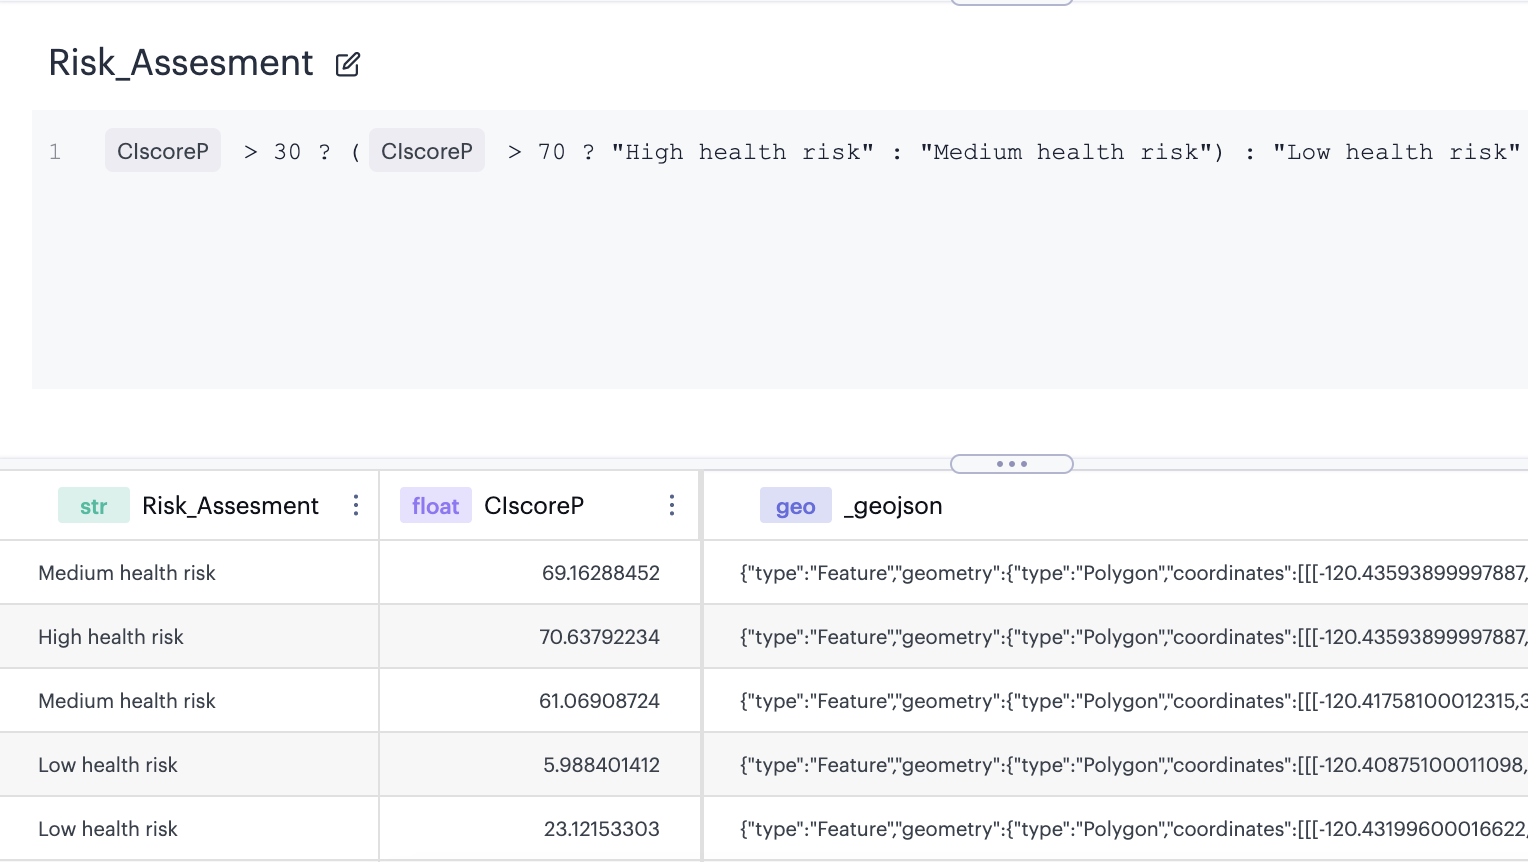This screenshot has width=1528, height=862.
Task: Click the "Low health risk" string in formula
Action: [x=1397, y=152]
